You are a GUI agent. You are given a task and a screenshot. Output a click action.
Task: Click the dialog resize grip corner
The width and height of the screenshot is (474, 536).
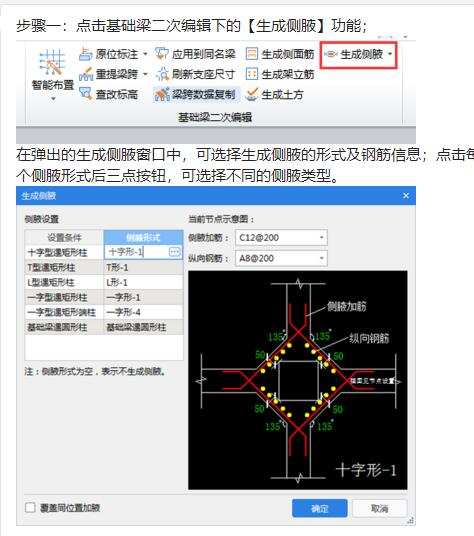[411, 521]
